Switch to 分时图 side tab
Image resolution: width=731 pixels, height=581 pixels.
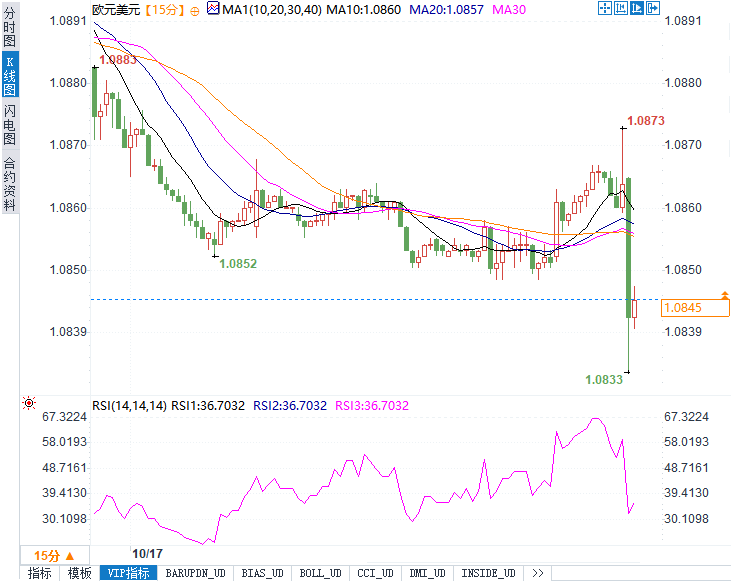pyautogui.click(x=9, y=28)
